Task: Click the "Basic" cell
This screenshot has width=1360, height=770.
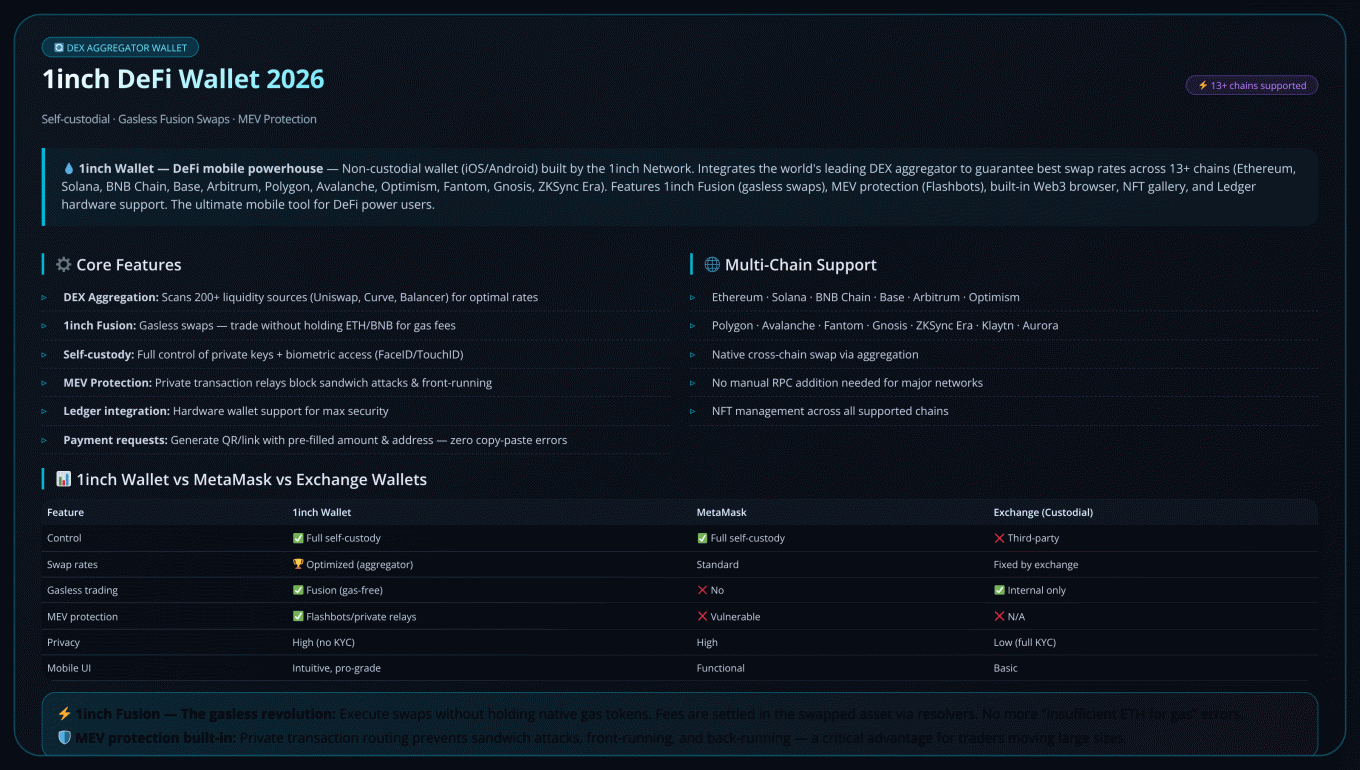Action: (1005, 668)
